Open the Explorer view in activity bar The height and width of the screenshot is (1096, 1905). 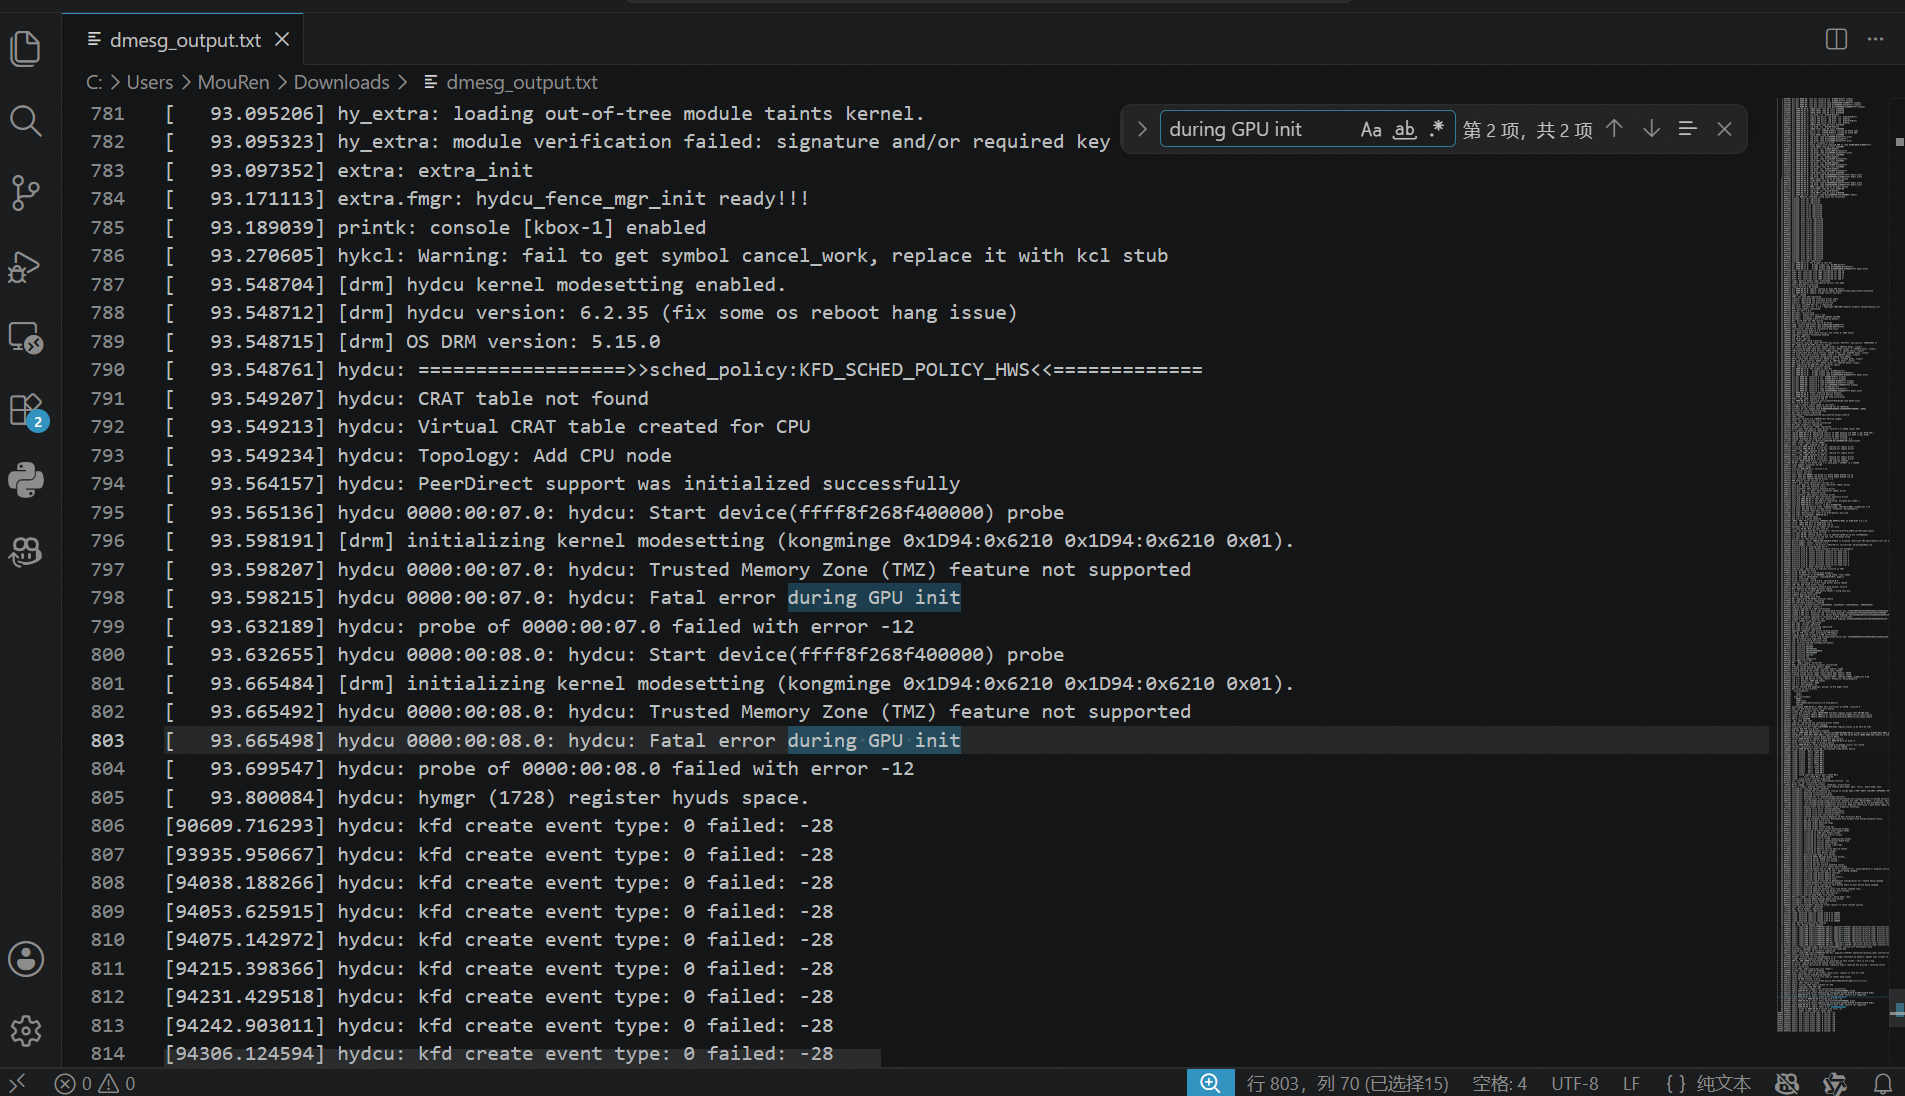[26, 48]
